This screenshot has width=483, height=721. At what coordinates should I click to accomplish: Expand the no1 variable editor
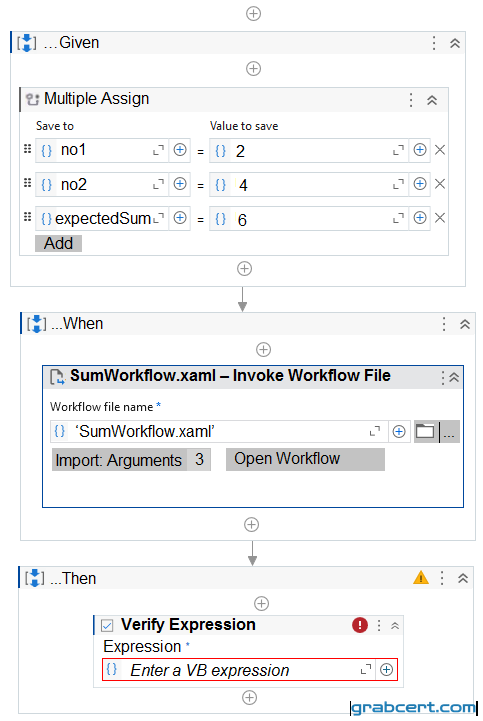point(158,150)
